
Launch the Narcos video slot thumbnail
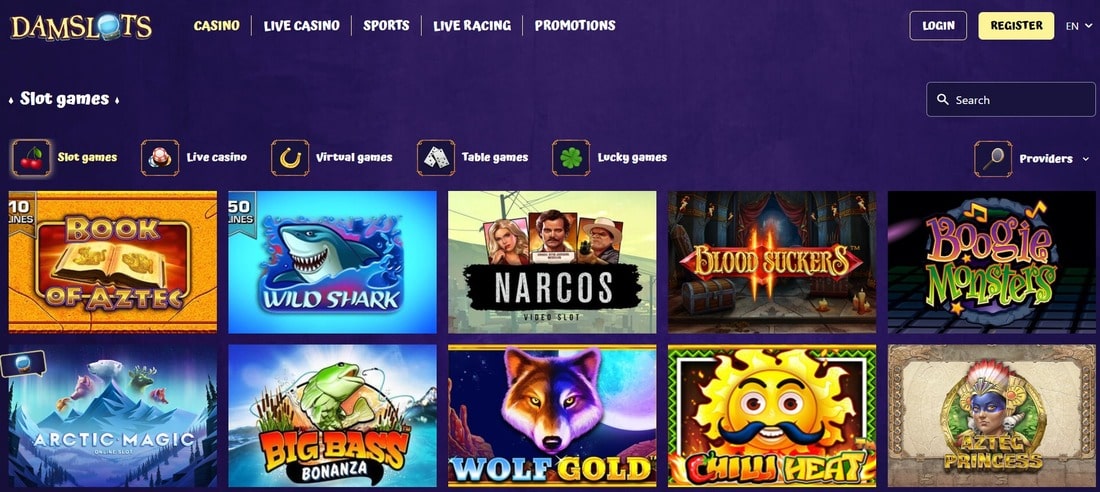(x=552, y=262)
